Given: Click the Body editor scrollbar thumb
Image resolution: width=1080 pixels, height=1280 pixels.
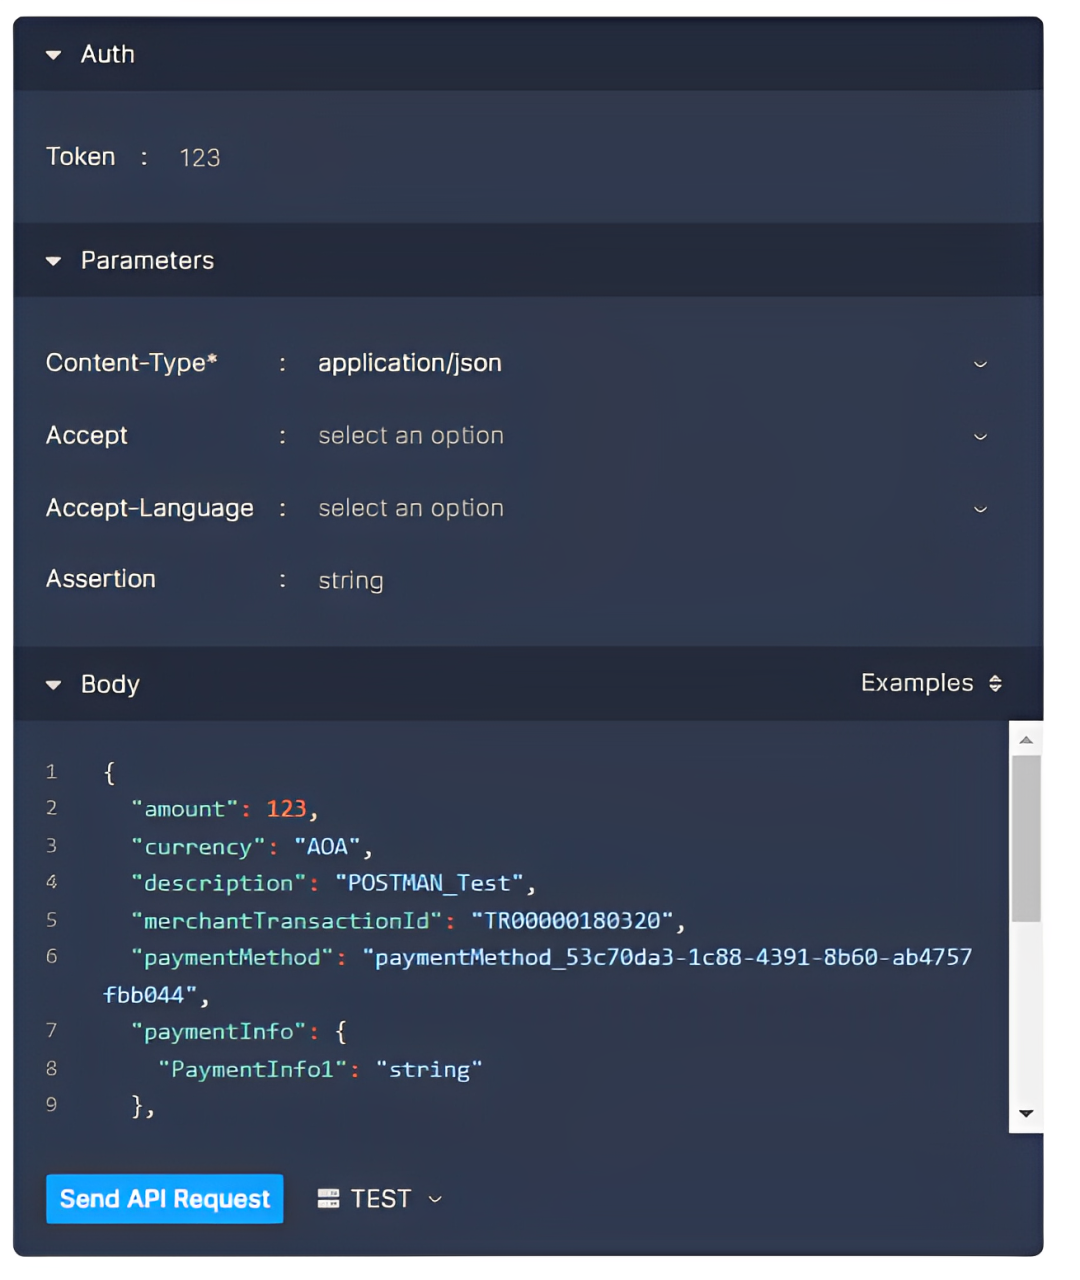Looking at the screenshot, I should pyautogui.click(x=1026, y=838).
